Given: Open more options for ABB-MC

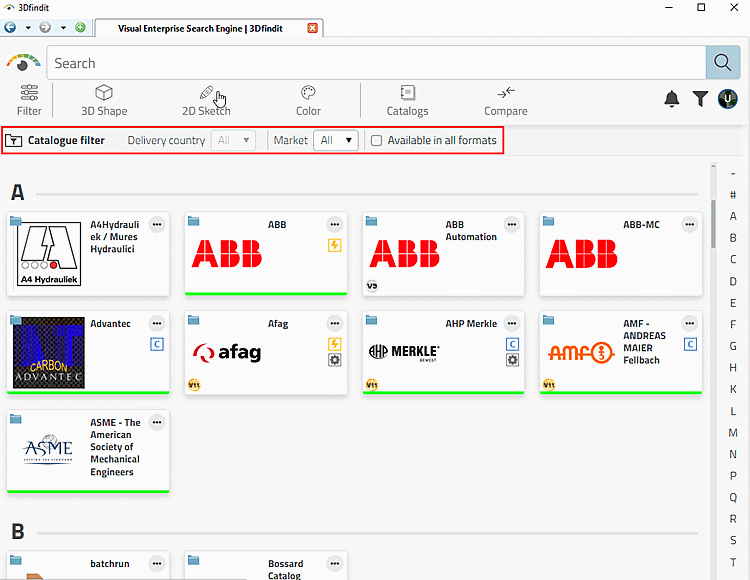Looking at the screenshot, I should 689,224.
